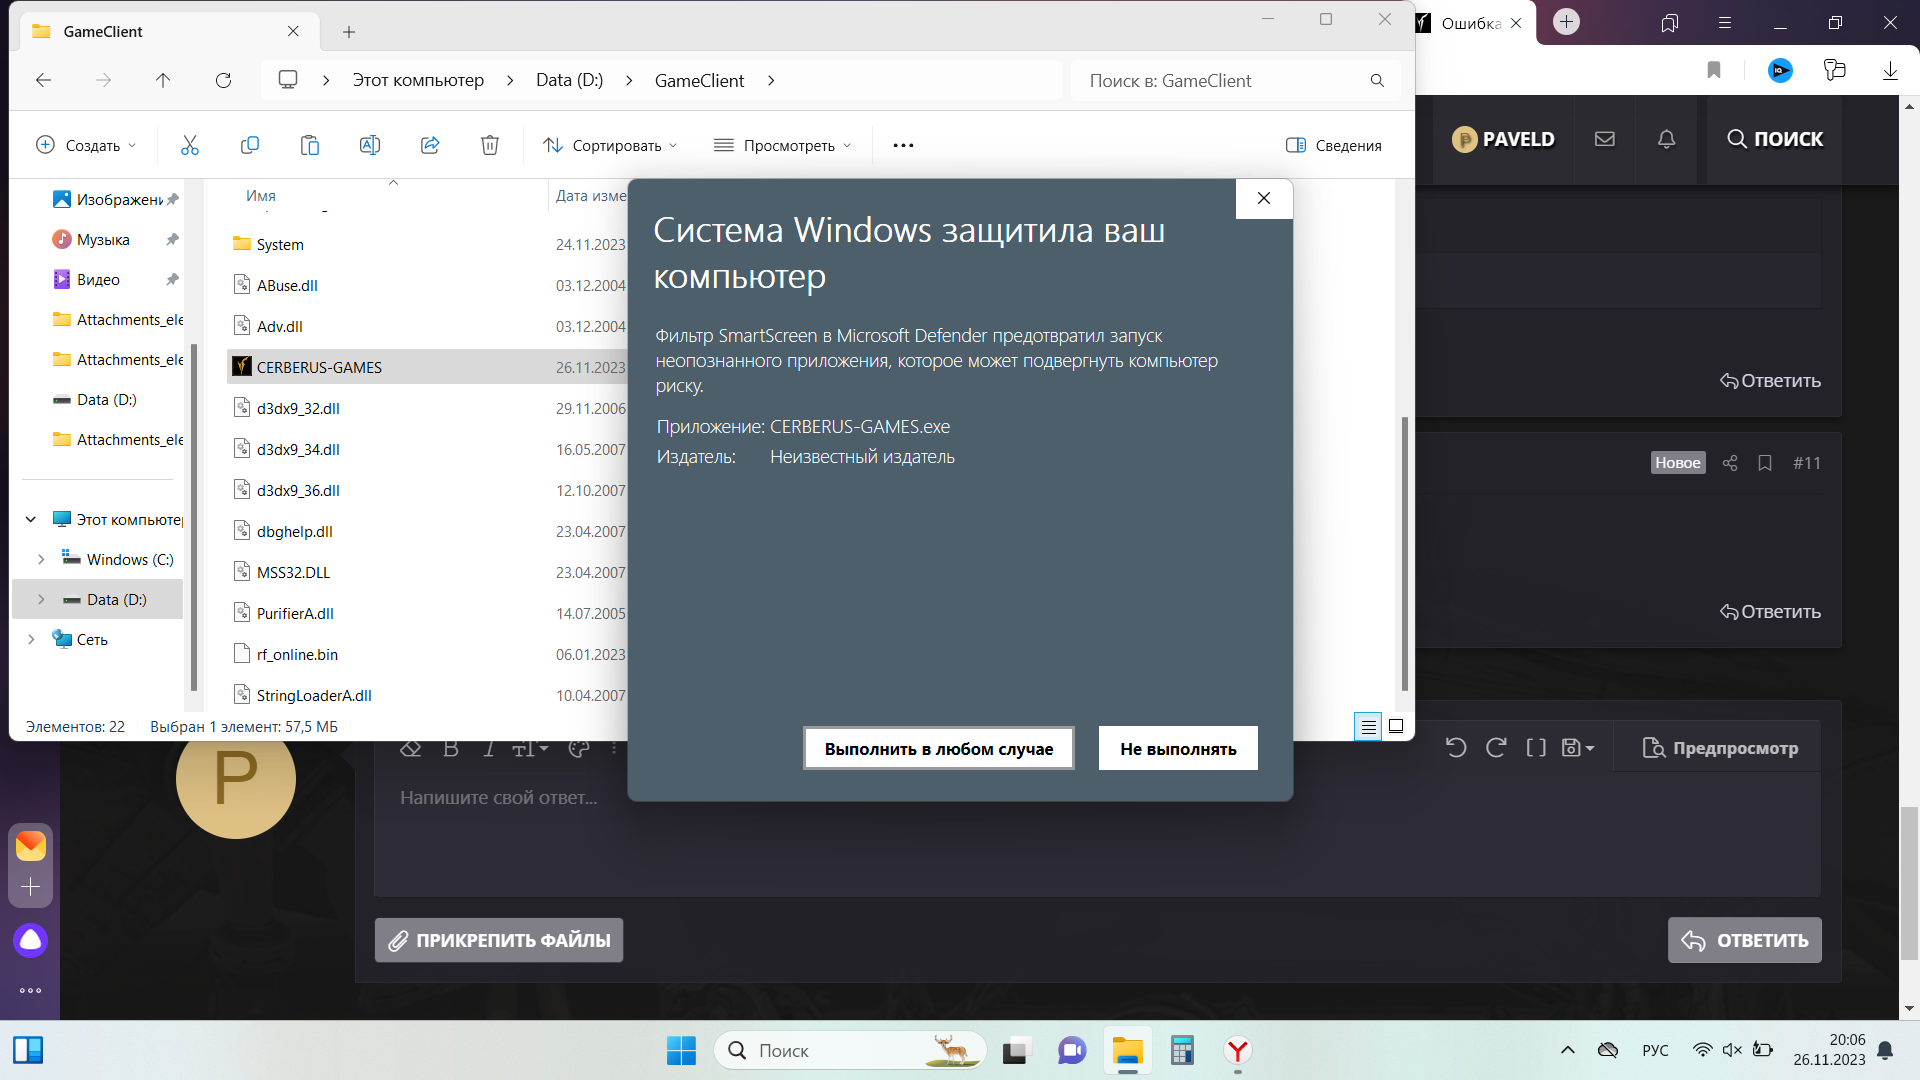Sort files by Имя column header
The image size is (1920, 1080).
261,196
